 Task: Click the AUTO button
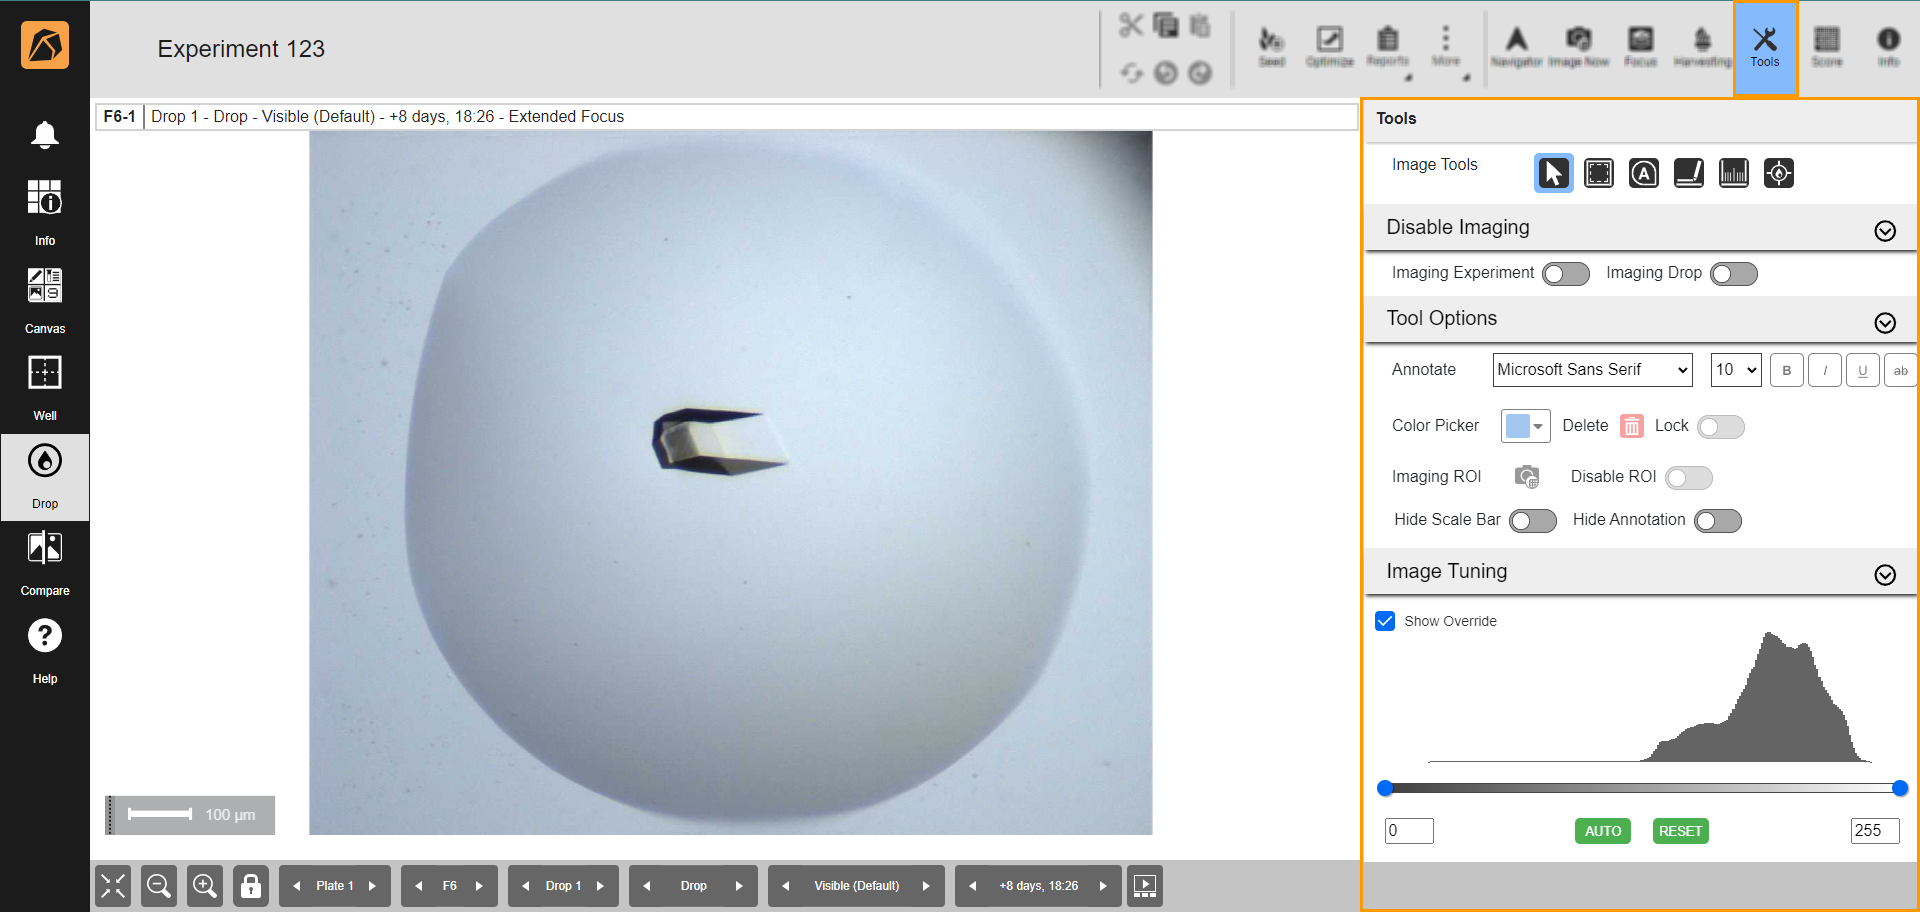click(x=1602, y=831)
